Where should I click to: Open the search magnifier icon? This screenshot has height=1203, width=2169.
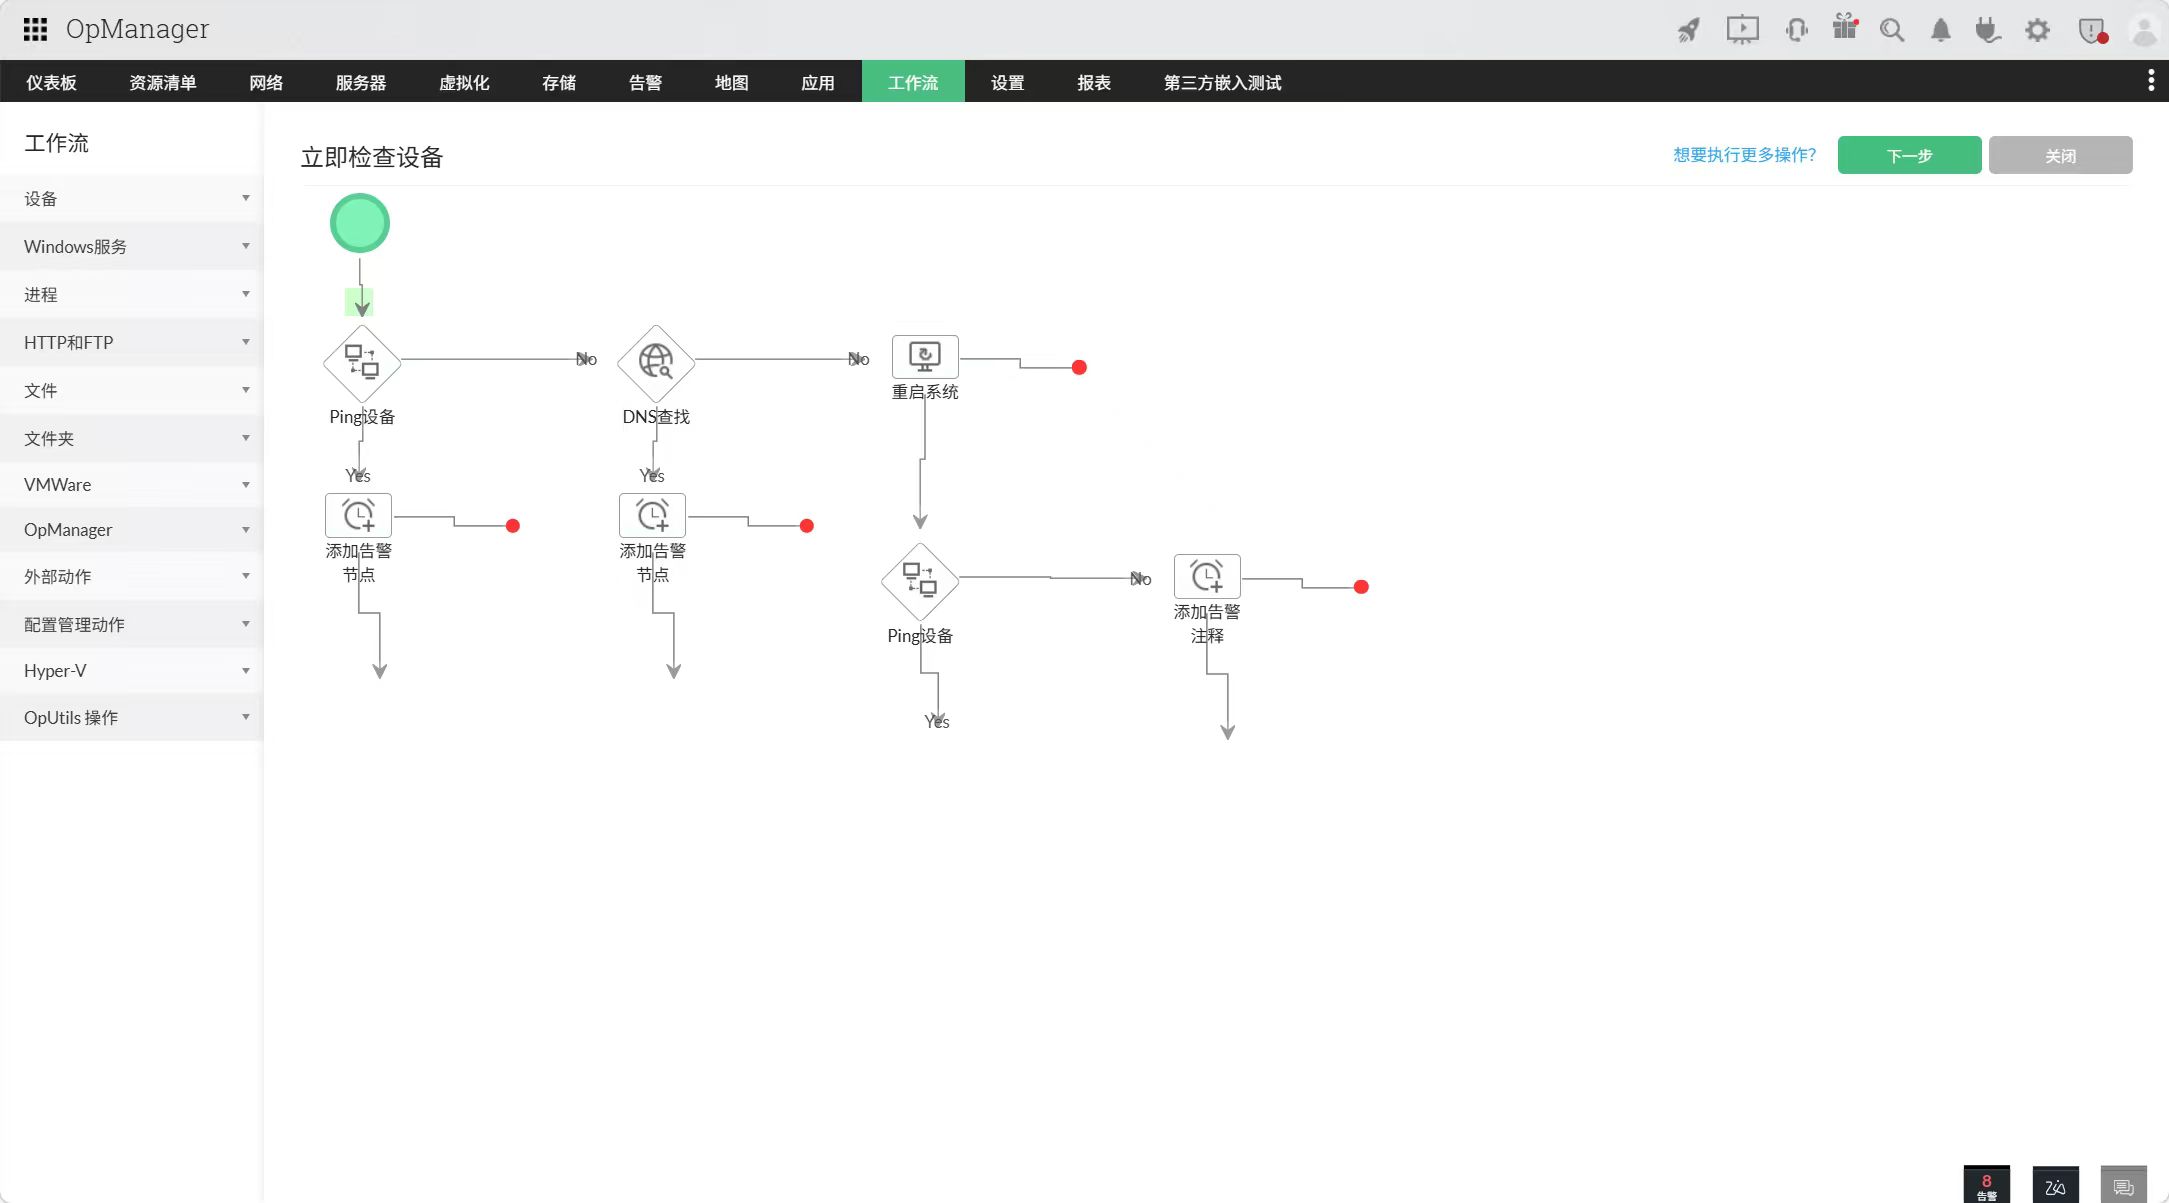[1891, 30]
